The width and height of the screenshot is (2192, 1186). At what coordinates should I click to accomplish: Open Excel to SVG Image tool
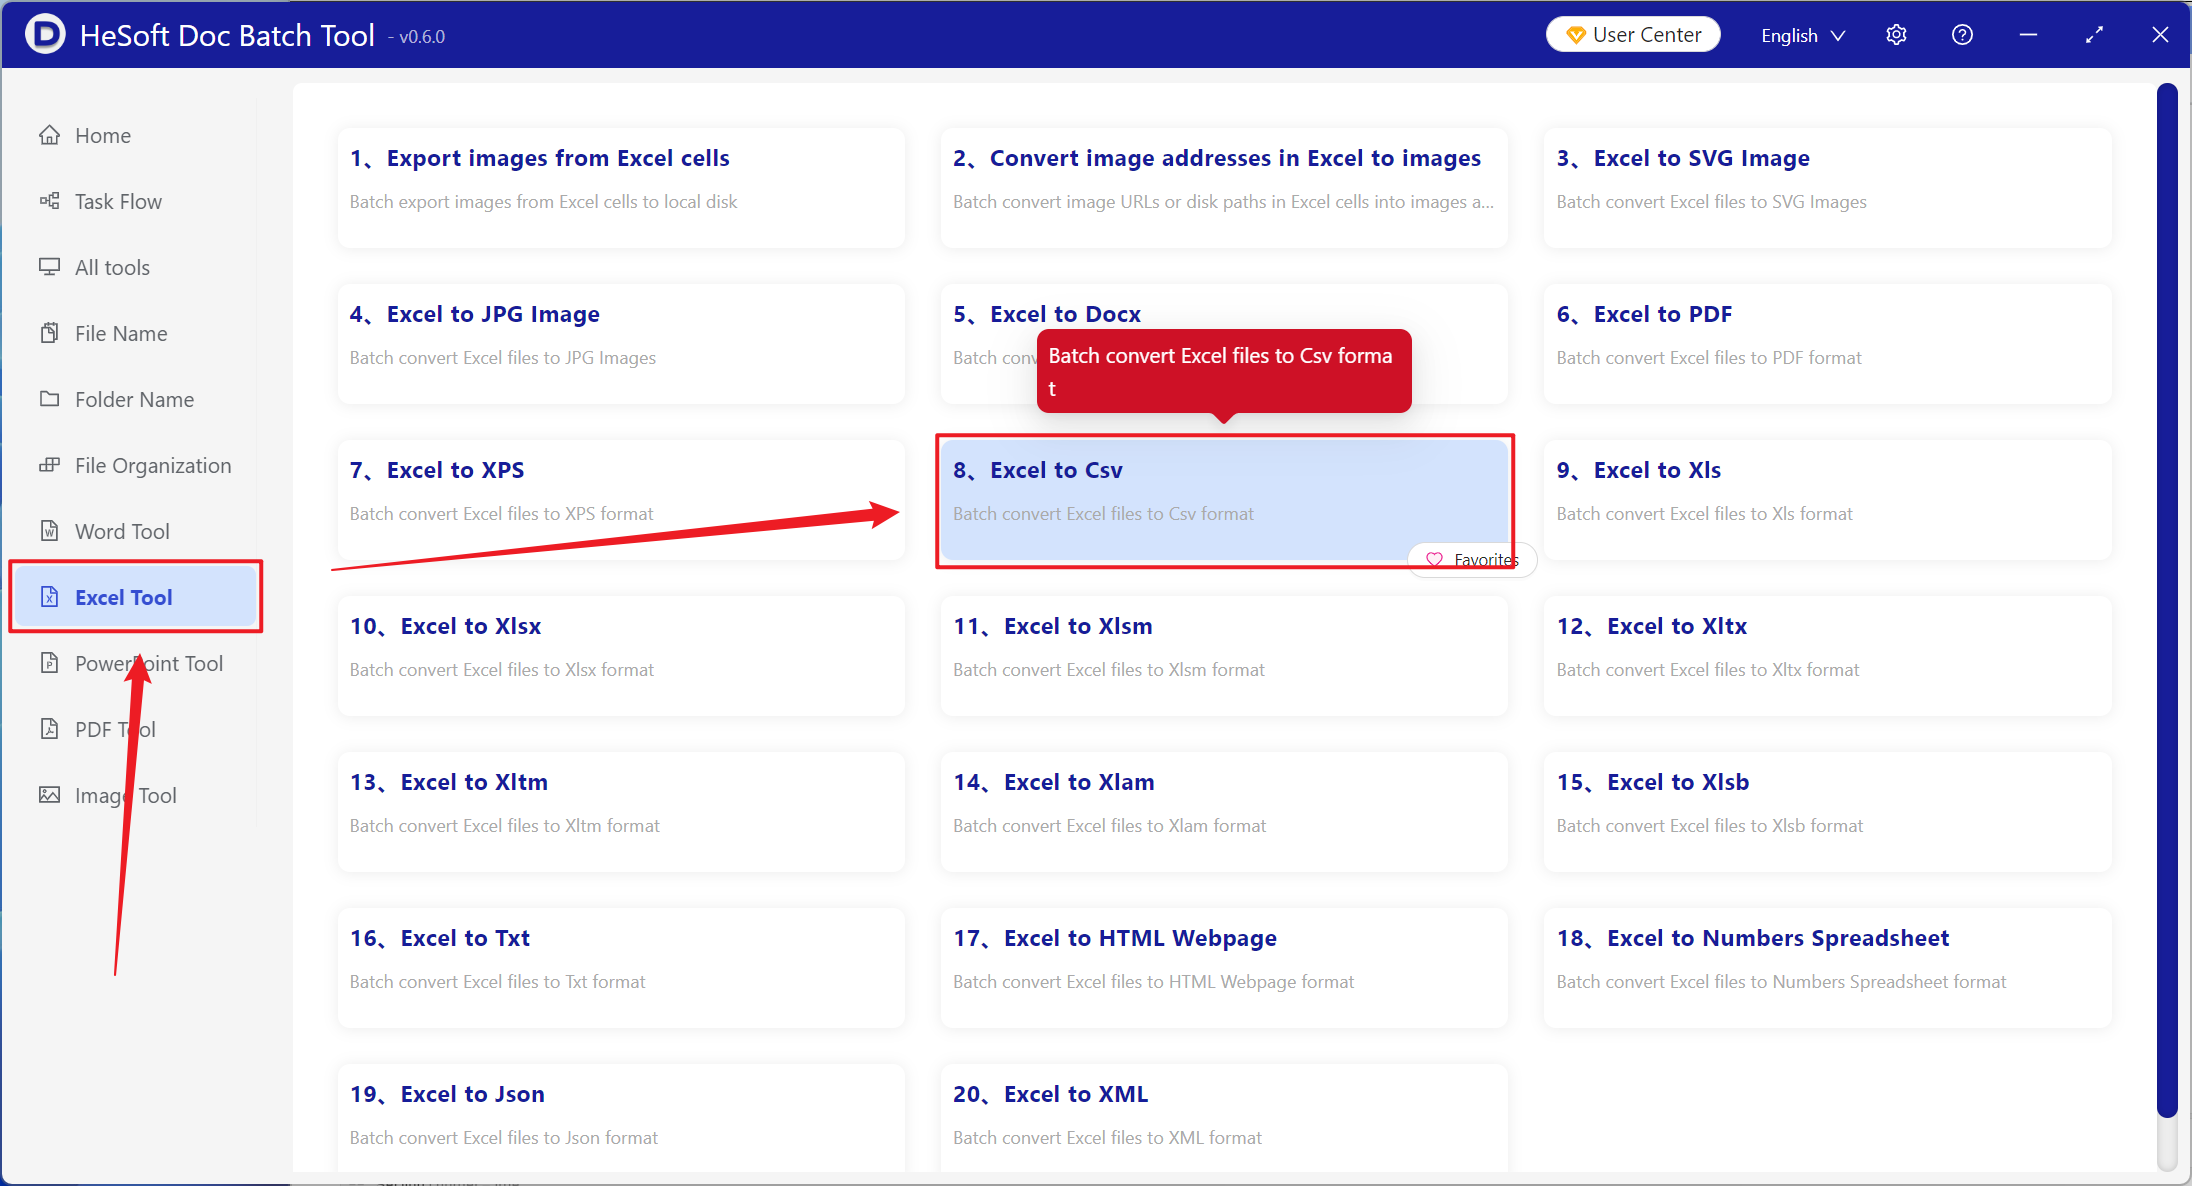click(x=1828, y=188)
